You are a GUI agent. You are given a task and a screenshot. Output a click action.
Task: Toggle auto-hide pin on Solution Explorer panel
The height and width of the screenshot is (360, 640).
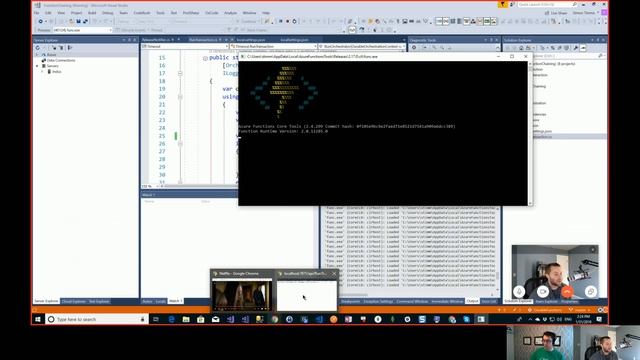coord(598,40)
